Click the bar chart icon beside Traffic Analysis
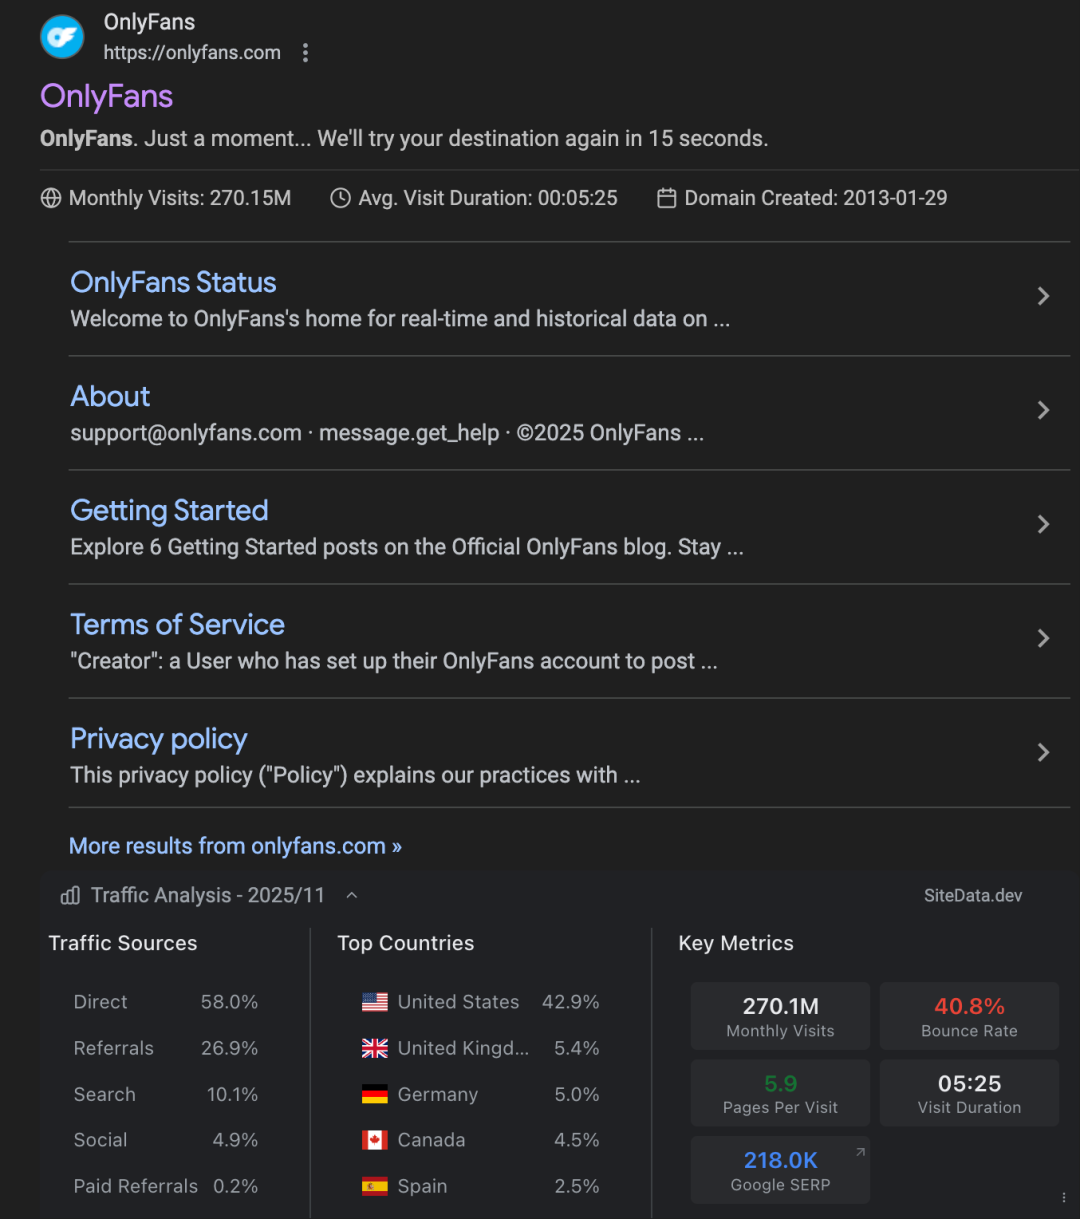The height and width of the screenshot is (1219, 1080). coord(70,895)
